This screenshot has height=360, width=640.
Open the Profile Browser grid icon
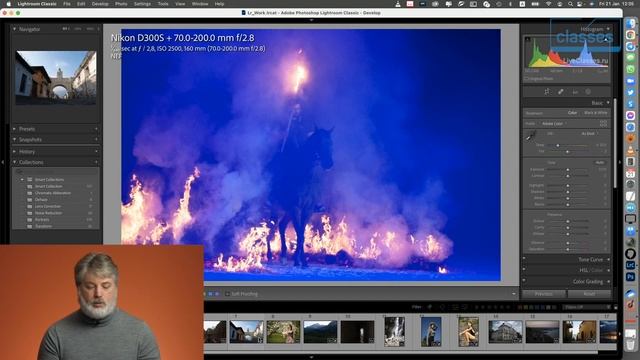point(603,123)
